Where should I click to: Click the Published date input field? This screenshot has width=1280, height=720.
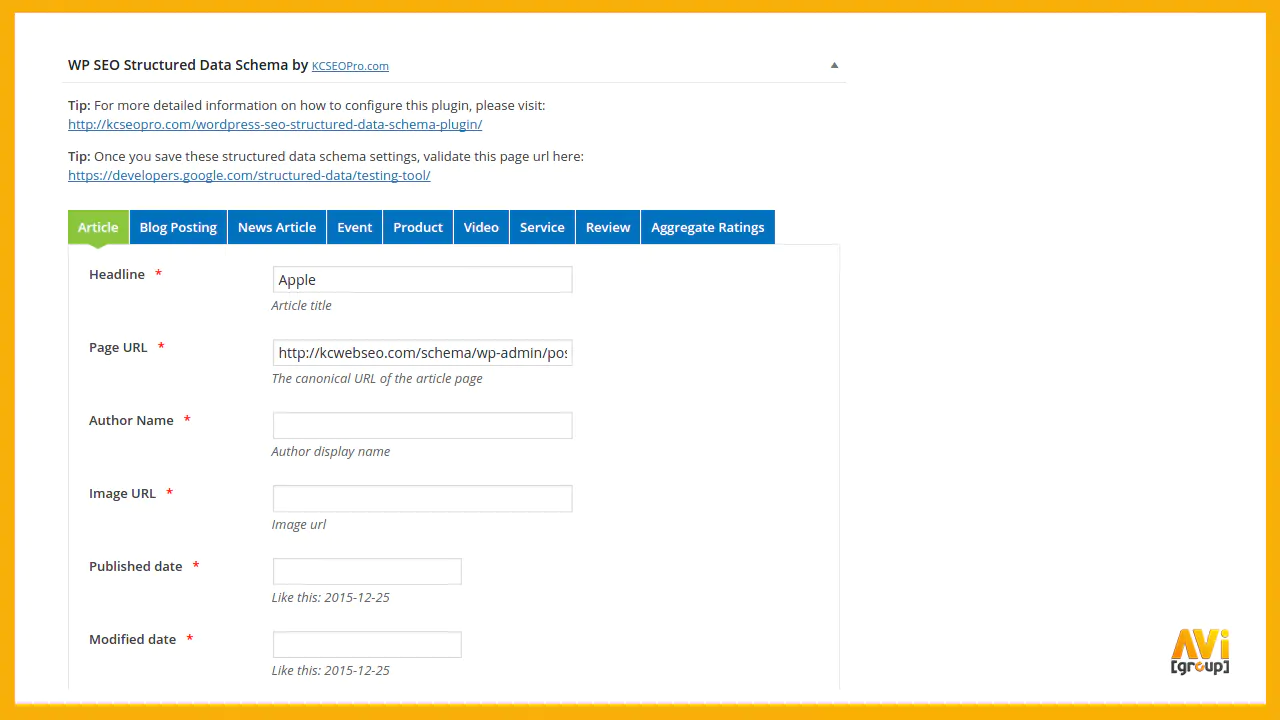coord(367,572)
